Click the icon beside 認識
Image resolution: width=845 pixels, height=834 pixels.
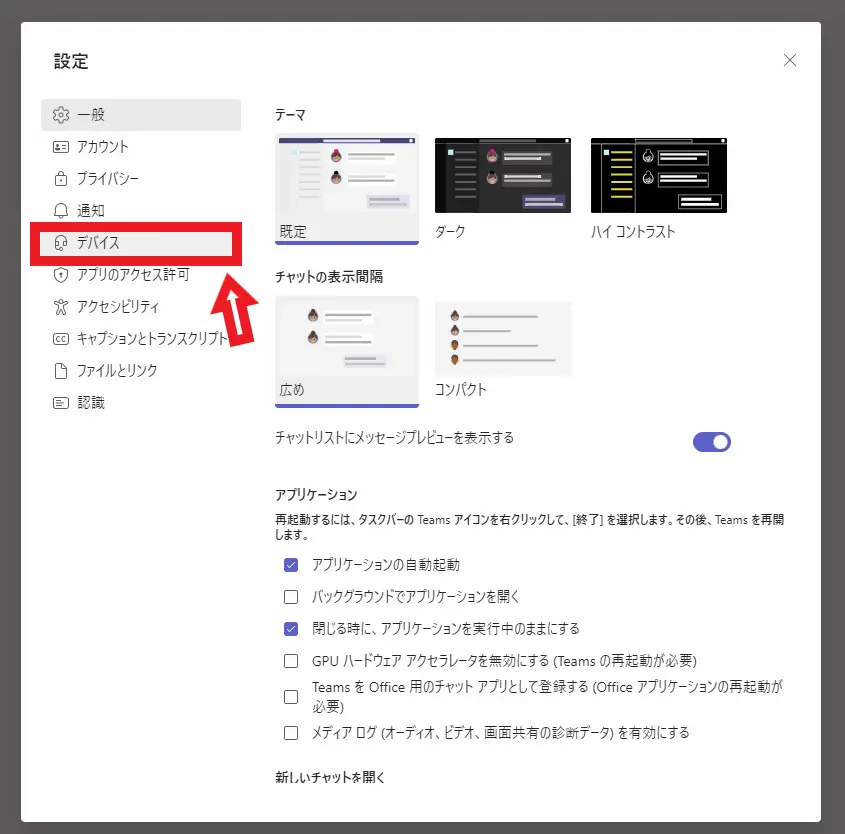pyautogui.click(x=61, y=403)
